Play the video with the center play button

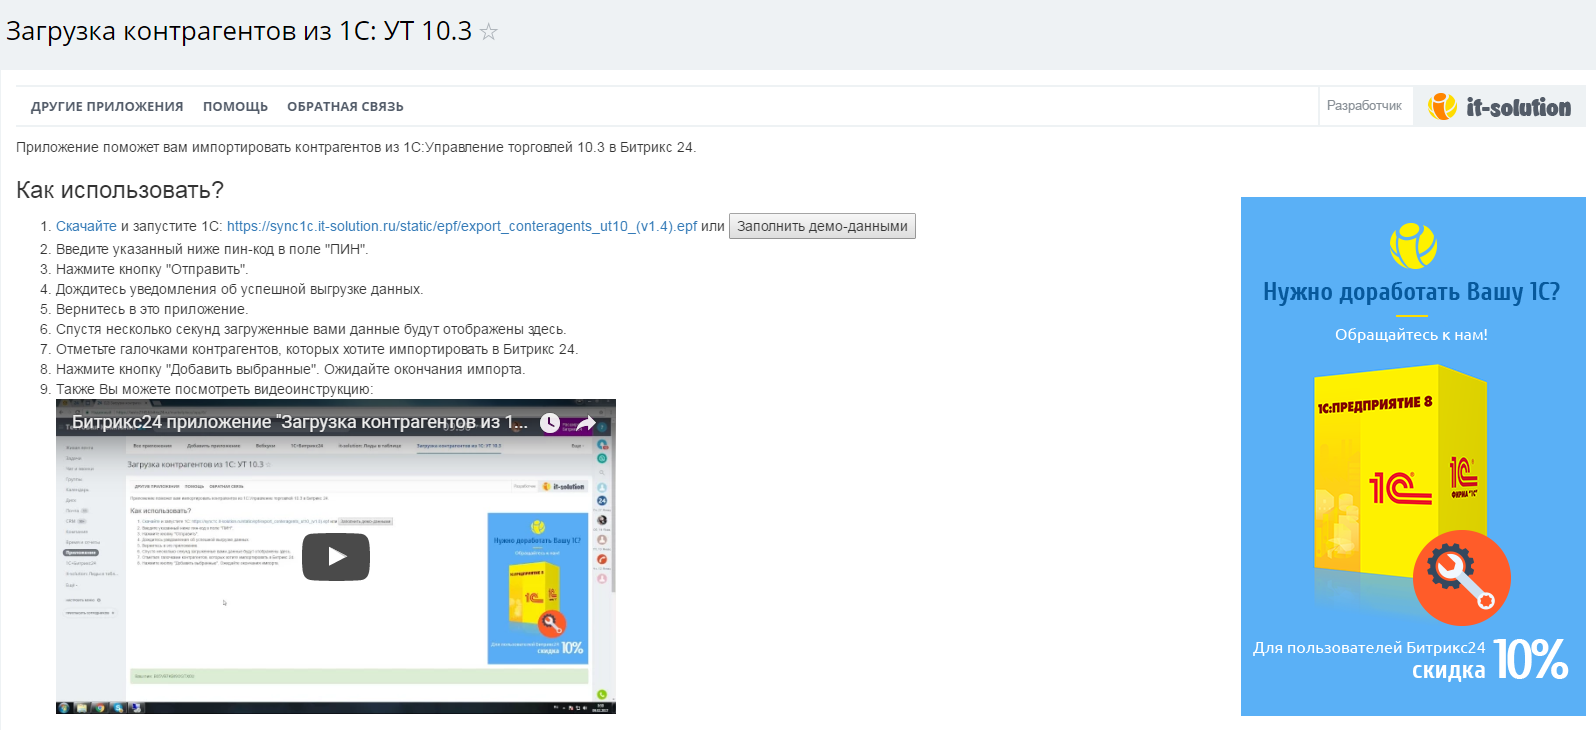[336, 557]
